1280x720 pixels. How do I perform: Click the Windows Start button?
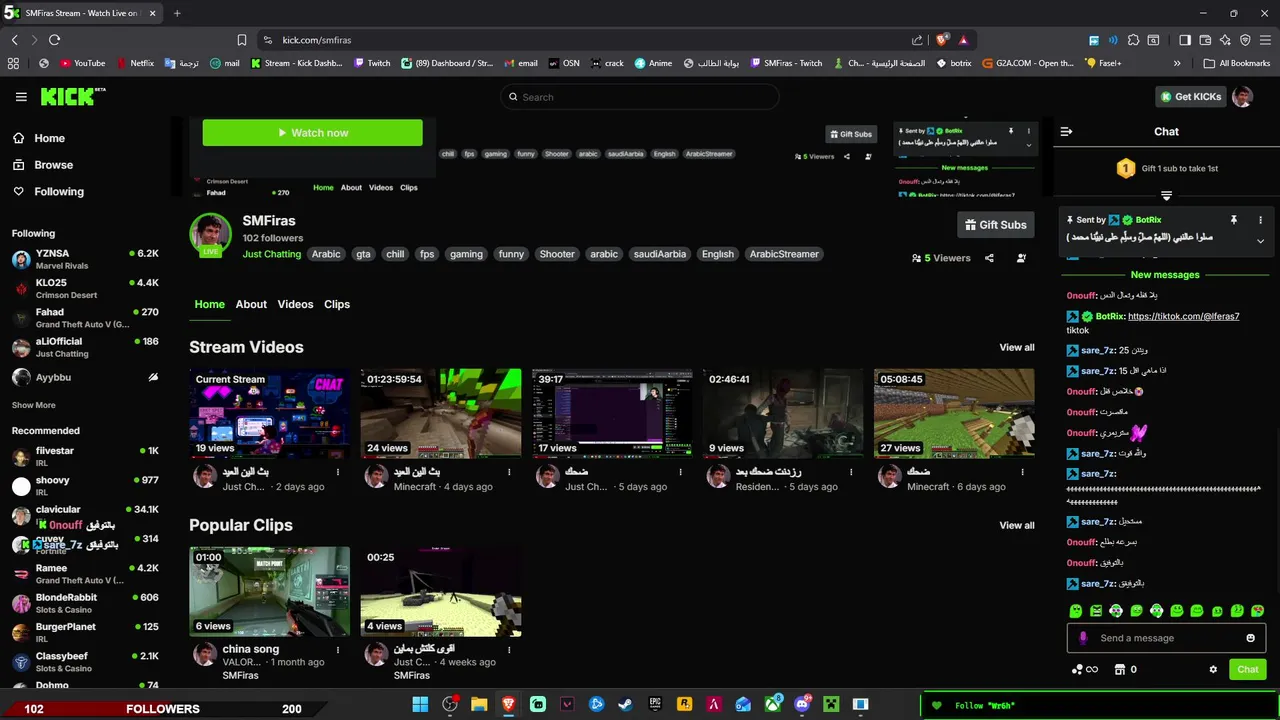point(420,704)
